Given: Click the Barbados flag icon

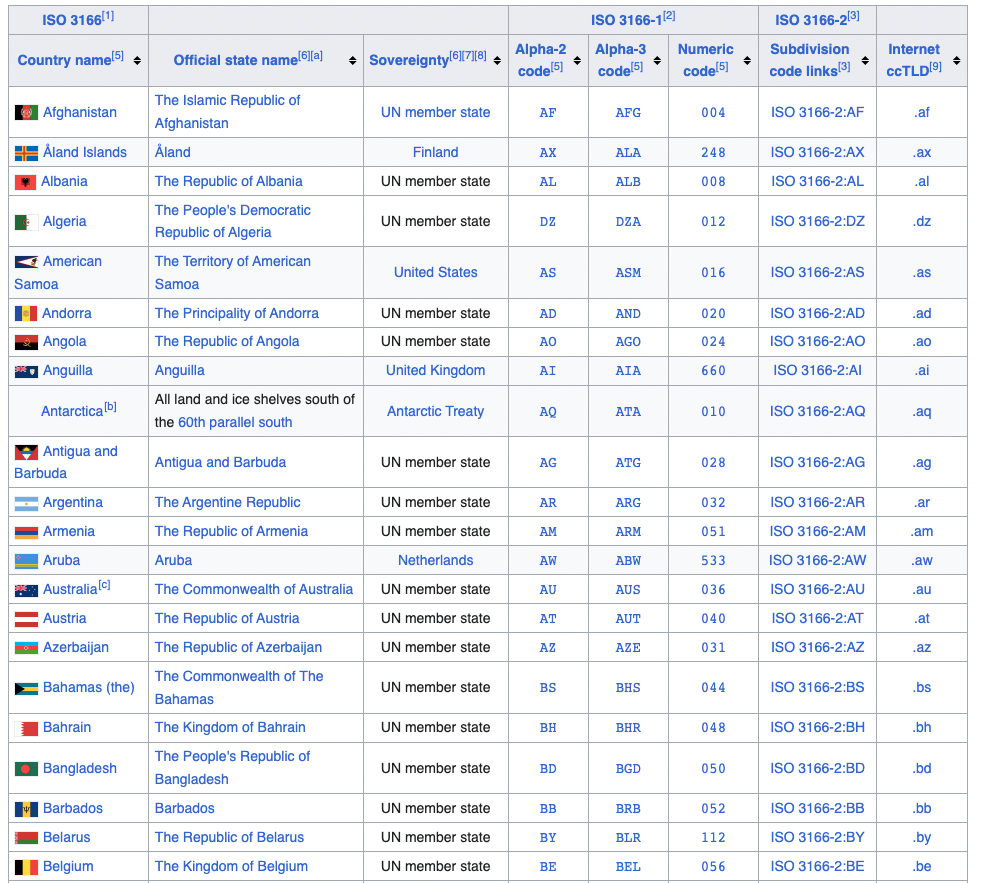Looking at the screenshot, I should pyautogui.click(x=26, y=809).
